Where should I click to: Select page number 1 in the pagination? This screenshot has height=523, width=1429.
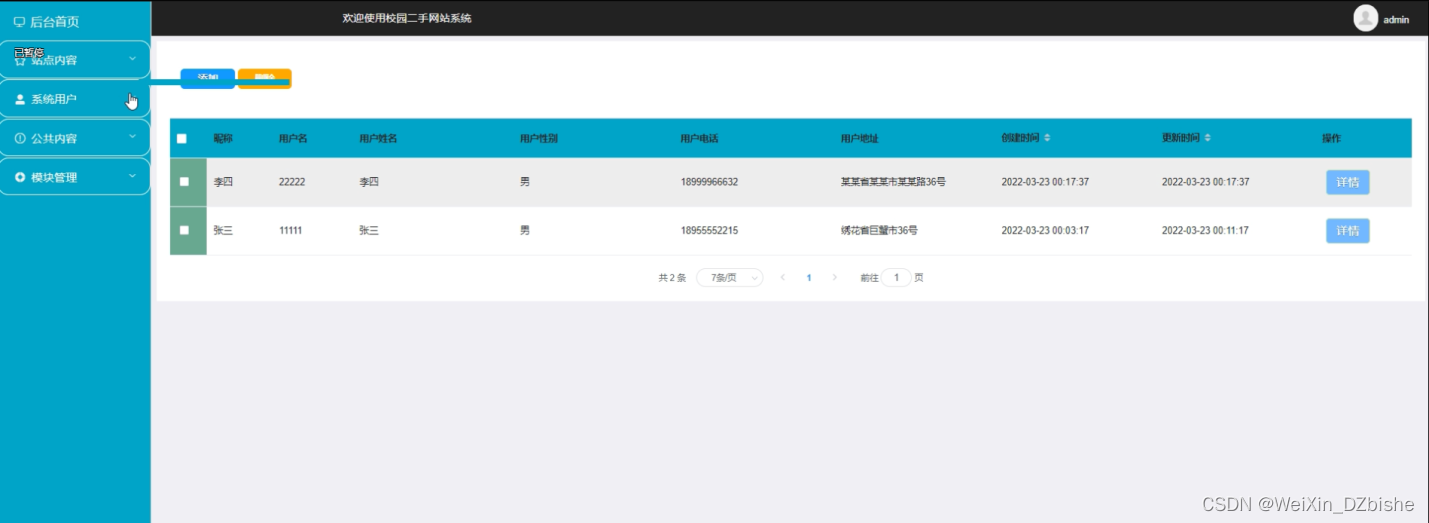[809, 278]
